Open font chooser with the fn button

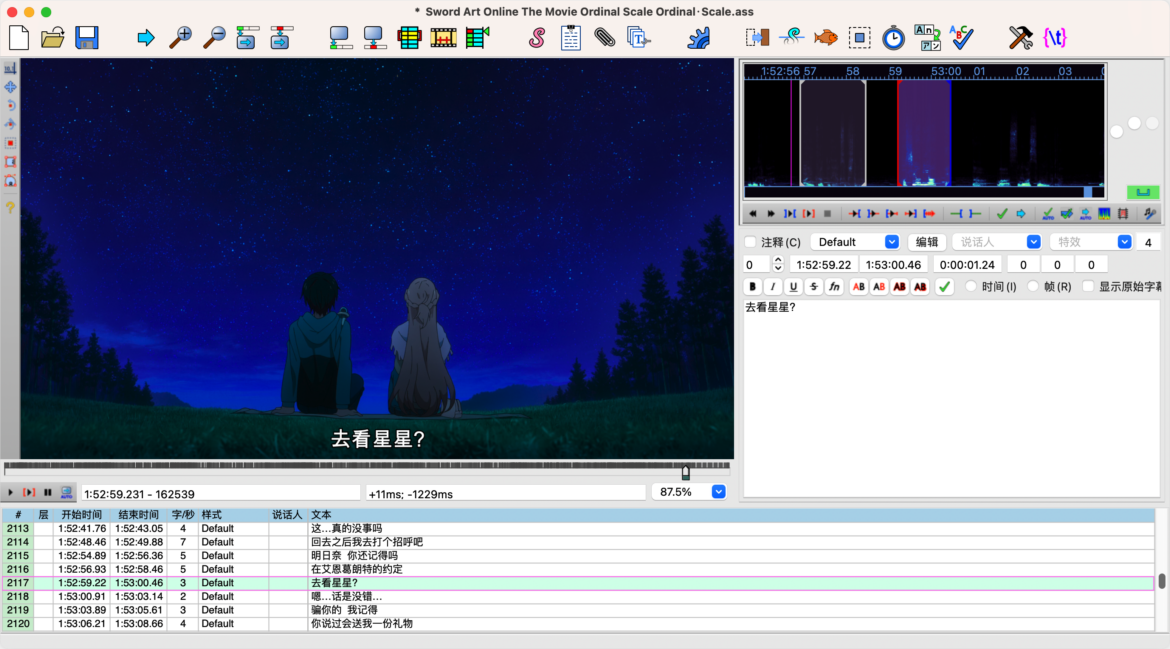click(834, 286)
